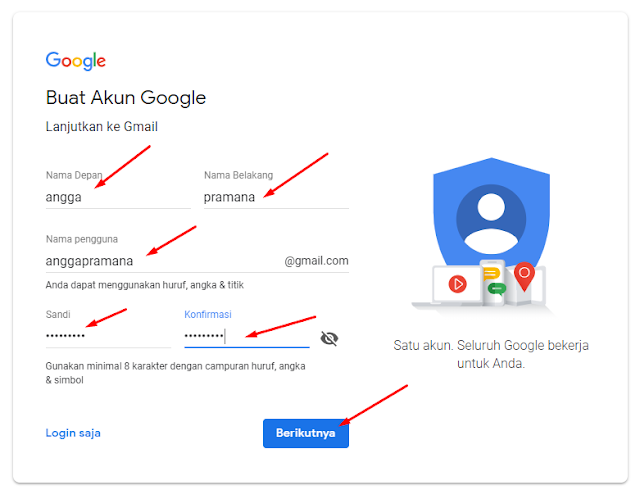Click the blue shield illustration
Viewport: 640px width, 490px height.
(491, 212)
